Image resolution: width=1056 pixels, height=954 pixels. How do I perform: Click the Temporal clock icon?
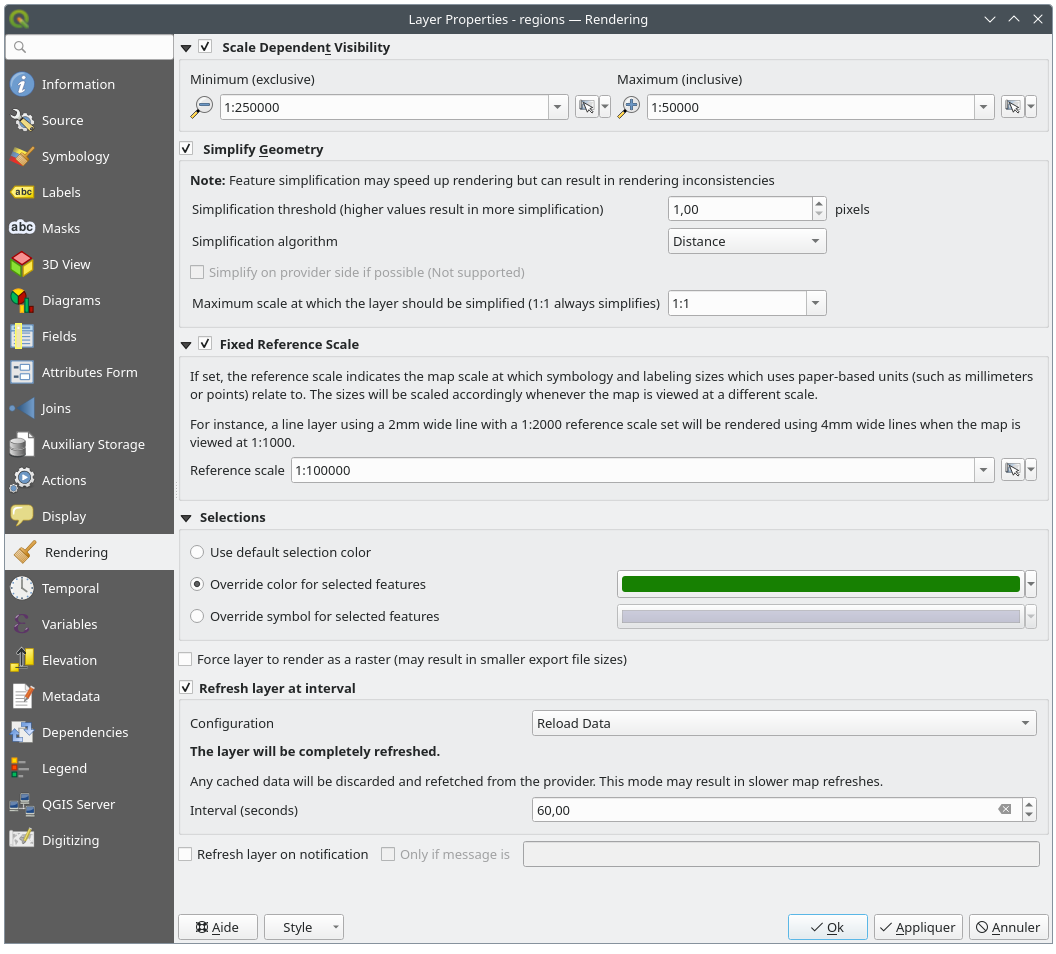pyautogui.click(x=22, y=588)
